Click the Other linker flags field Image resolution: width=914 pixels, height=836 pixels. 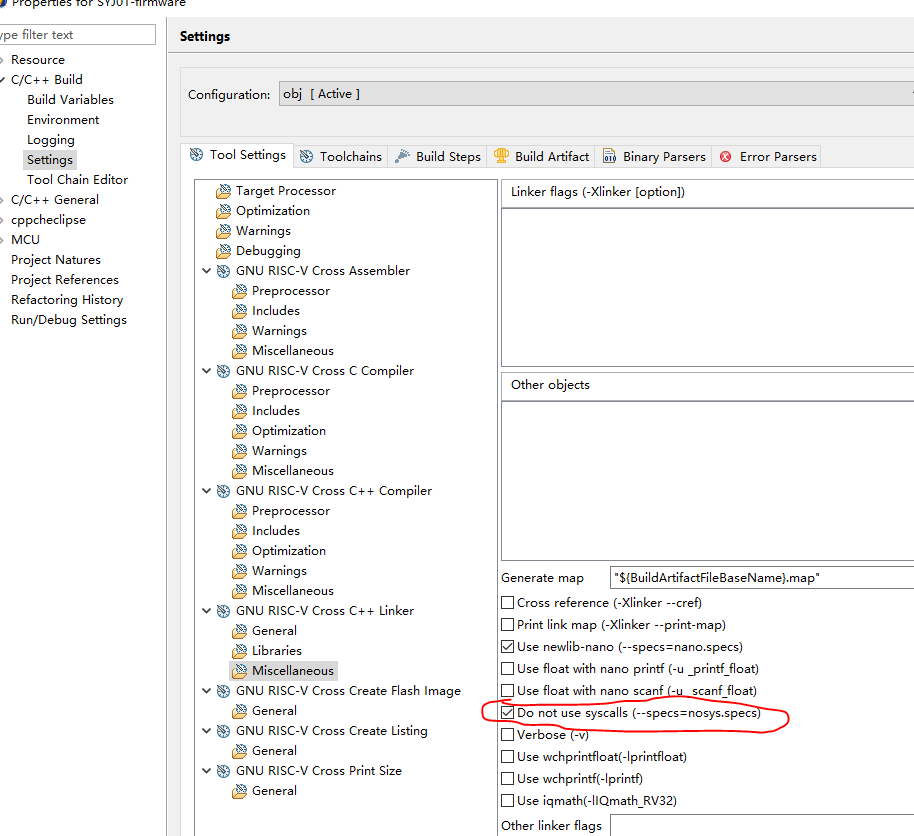762,826
